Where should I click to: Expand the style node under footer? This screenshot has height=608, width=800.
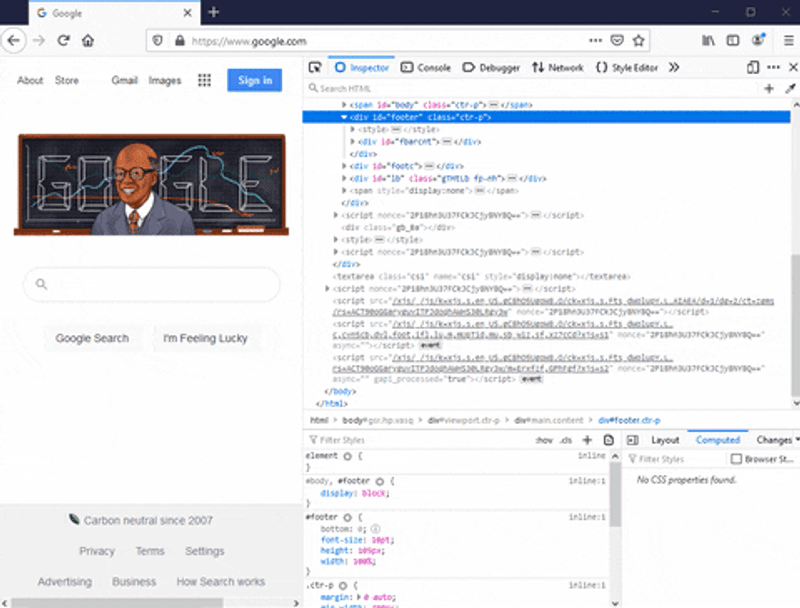tap(353, 129)
